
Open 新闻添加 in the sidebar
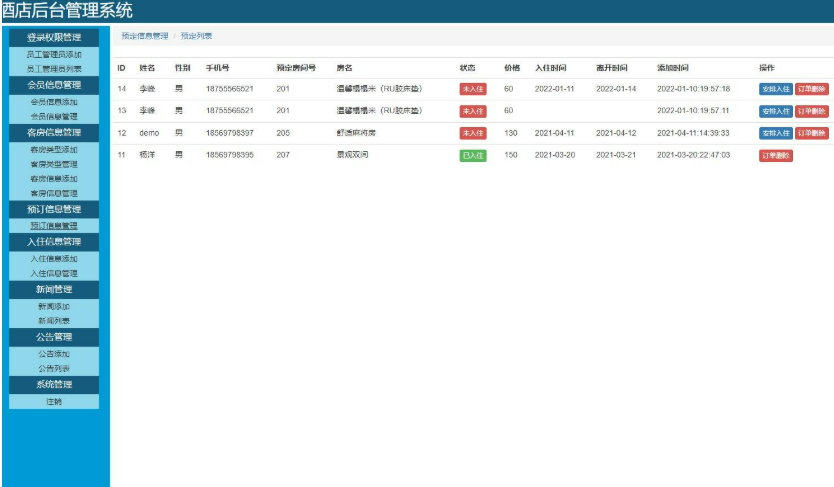tap(54, 306)
